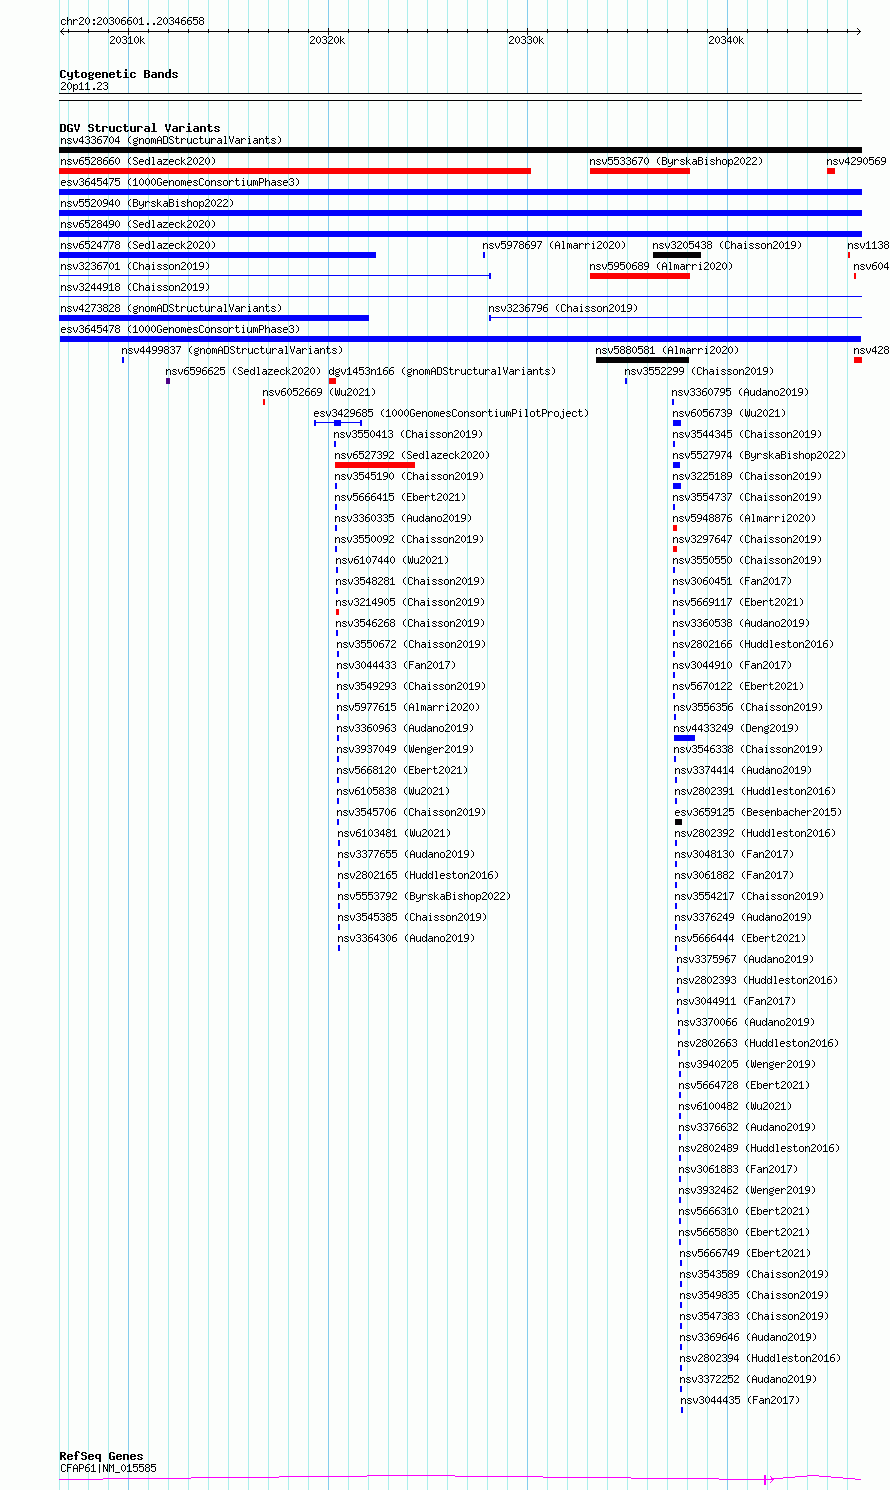Click the RefSeq Genes track title

point(101,1456)
